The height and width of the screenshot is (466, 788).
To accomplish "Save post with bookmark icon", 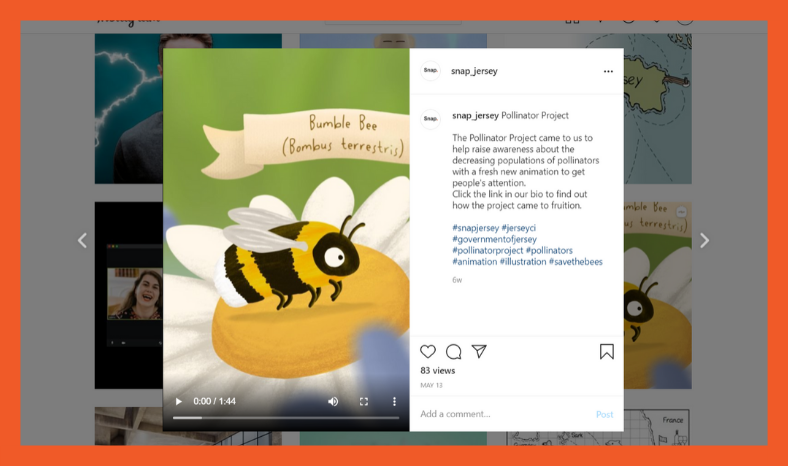I will [607, 351].
